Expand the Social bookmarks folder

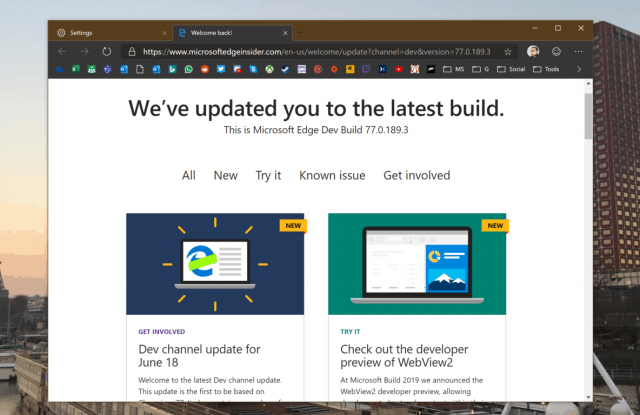tap(511, 69)
